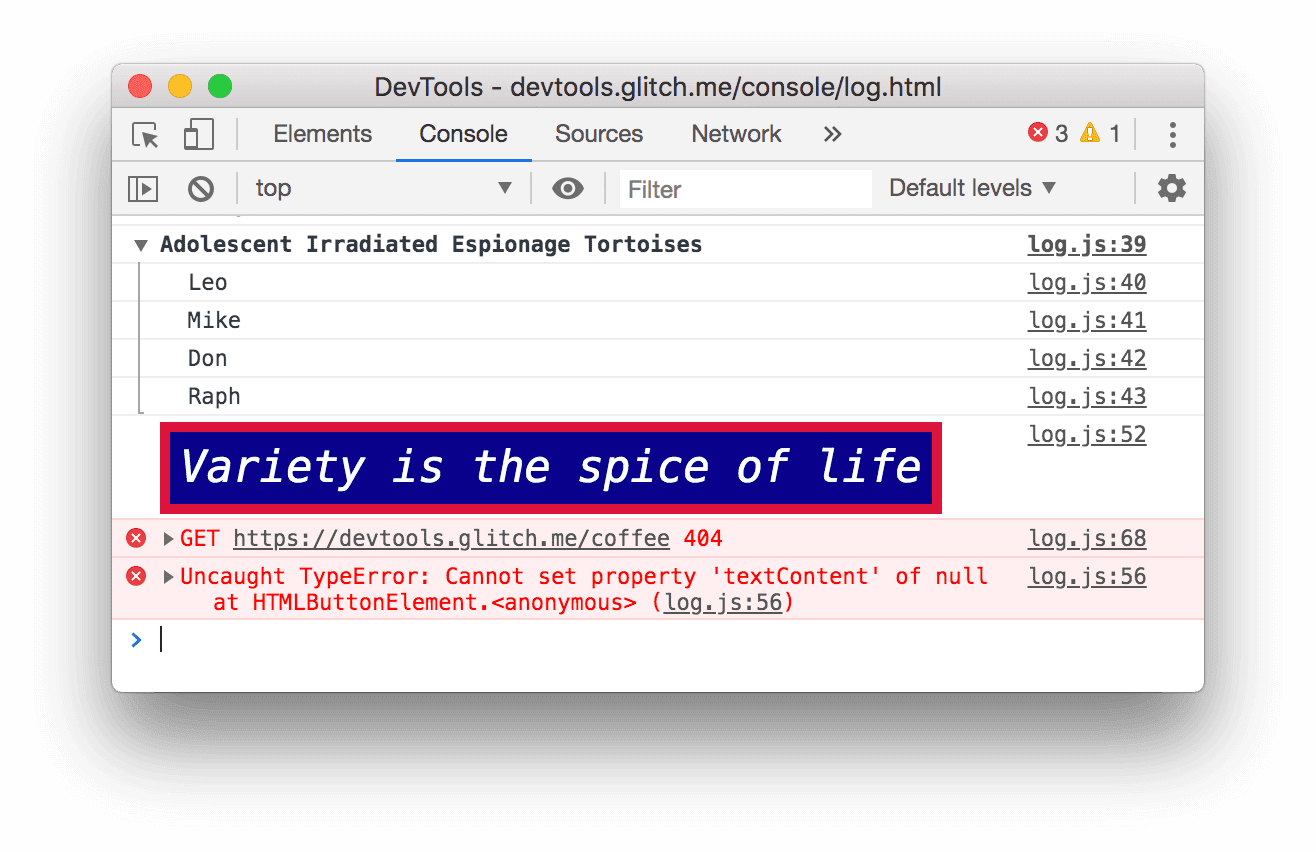
Task: Toggle the console sidebar panel icon
Action: [x=143, y=188]
